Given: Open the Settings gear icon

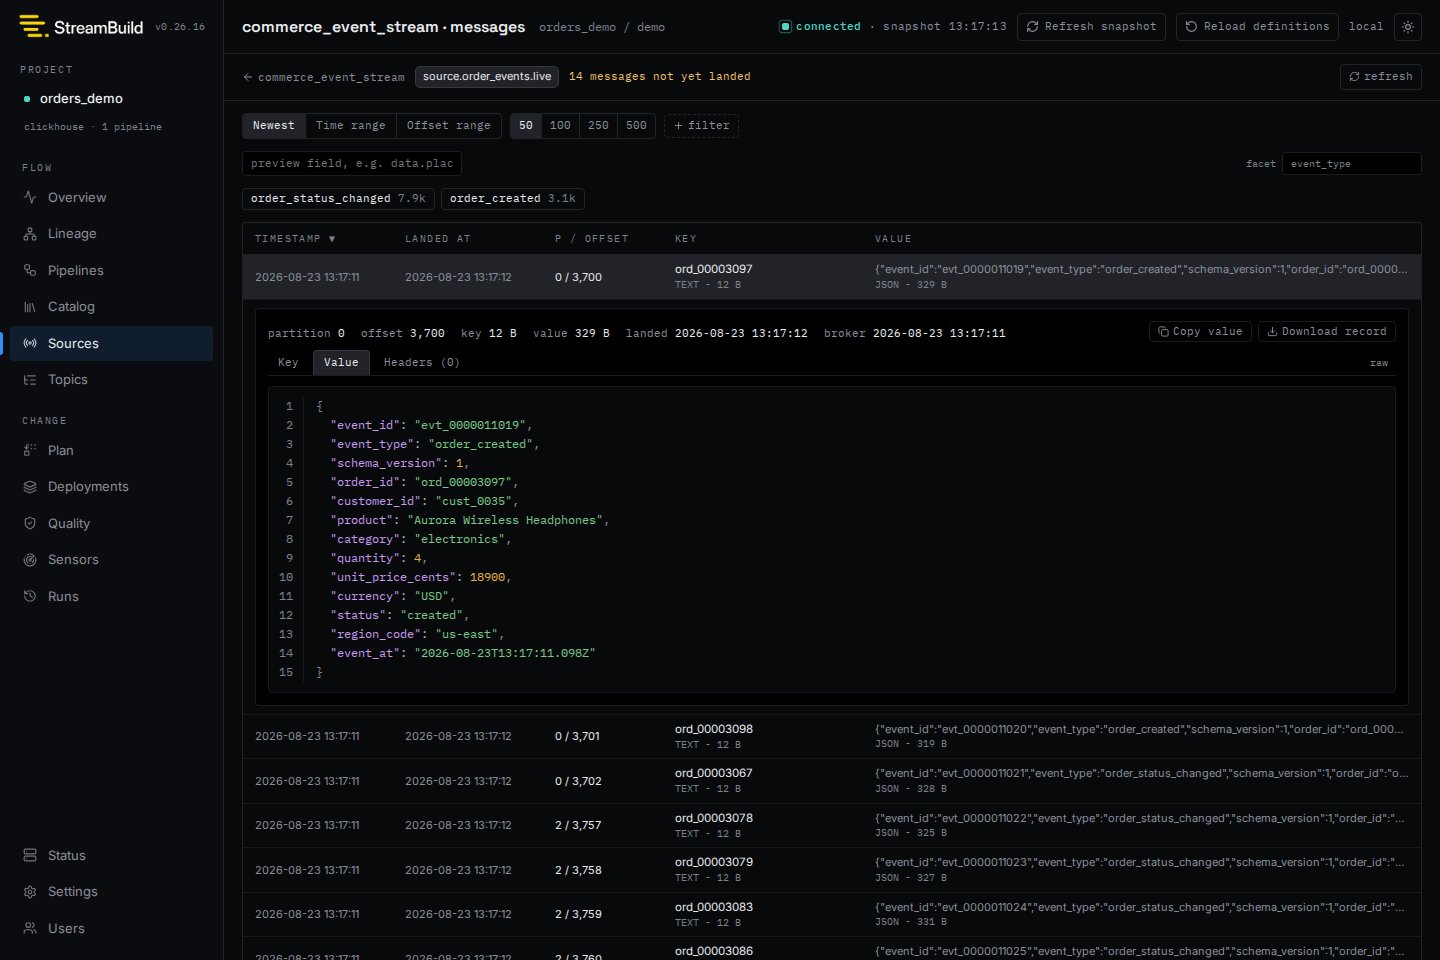Looking at the screenshot, I should click(30, 891).
